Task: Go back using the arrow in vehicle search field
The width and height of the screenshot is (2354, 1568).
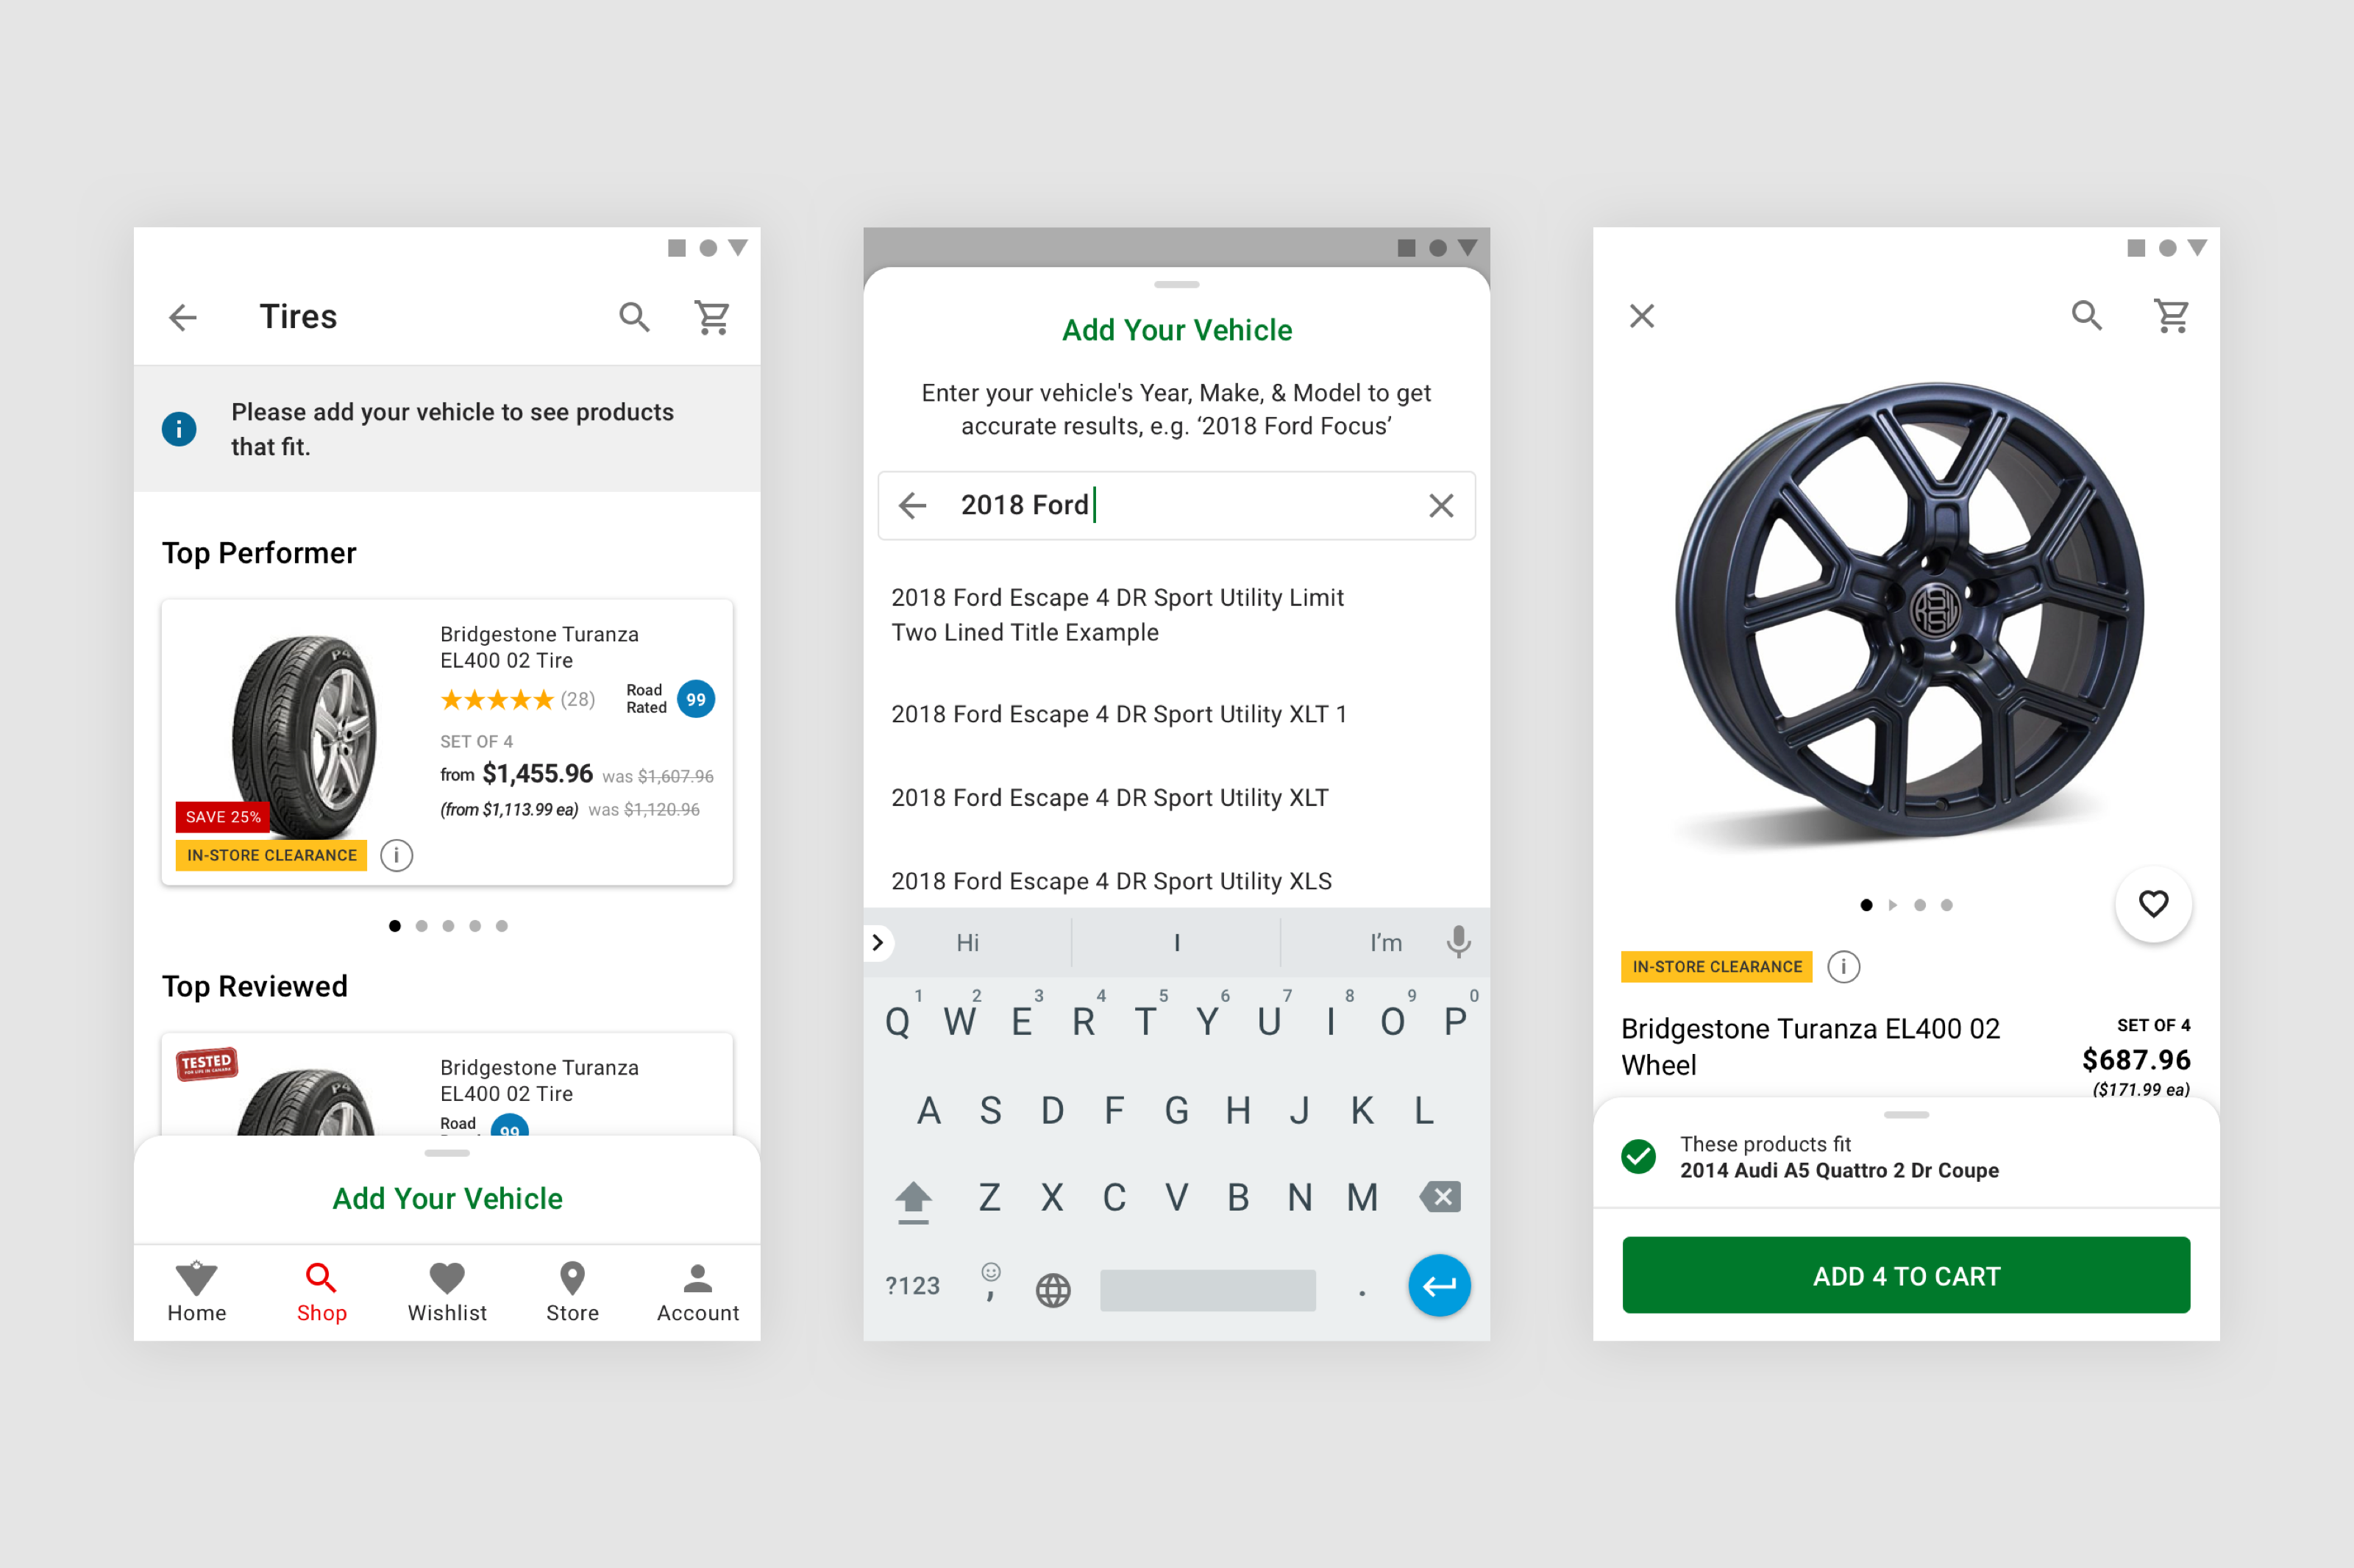Action: [x=913, y=506]
